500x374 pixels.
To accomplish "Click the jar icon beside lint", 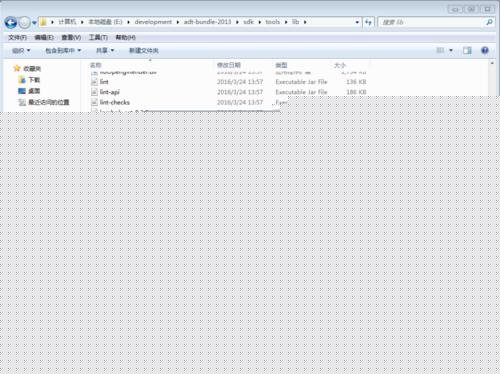I will tap(94, 82).
